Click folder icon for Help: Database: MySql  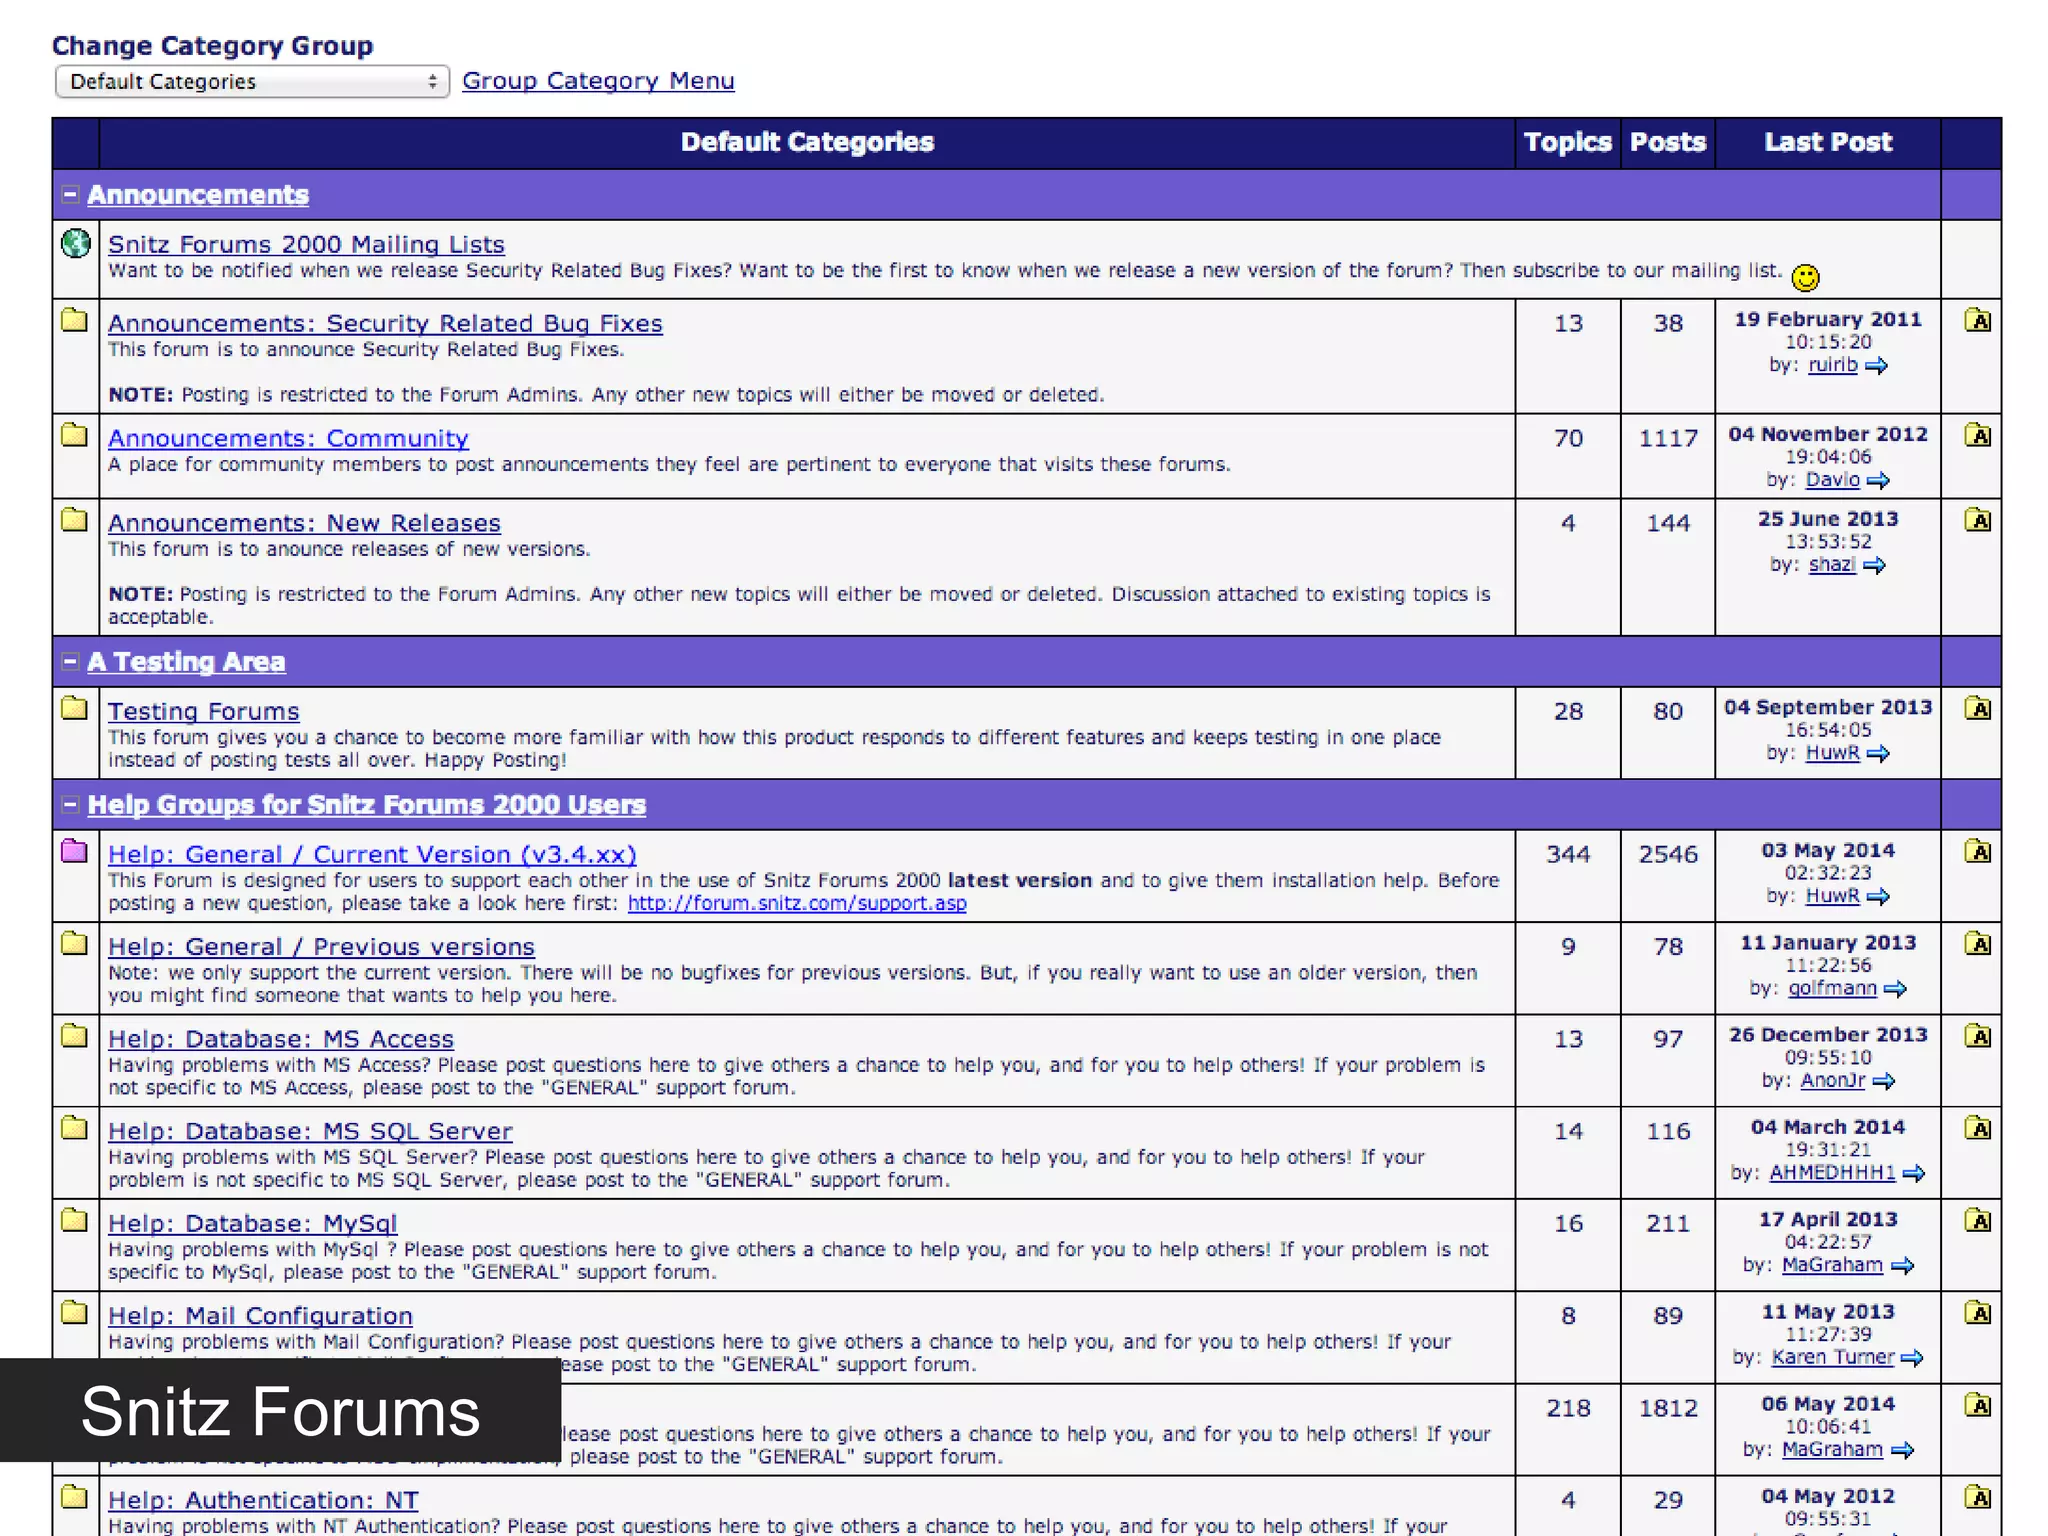74,1220
